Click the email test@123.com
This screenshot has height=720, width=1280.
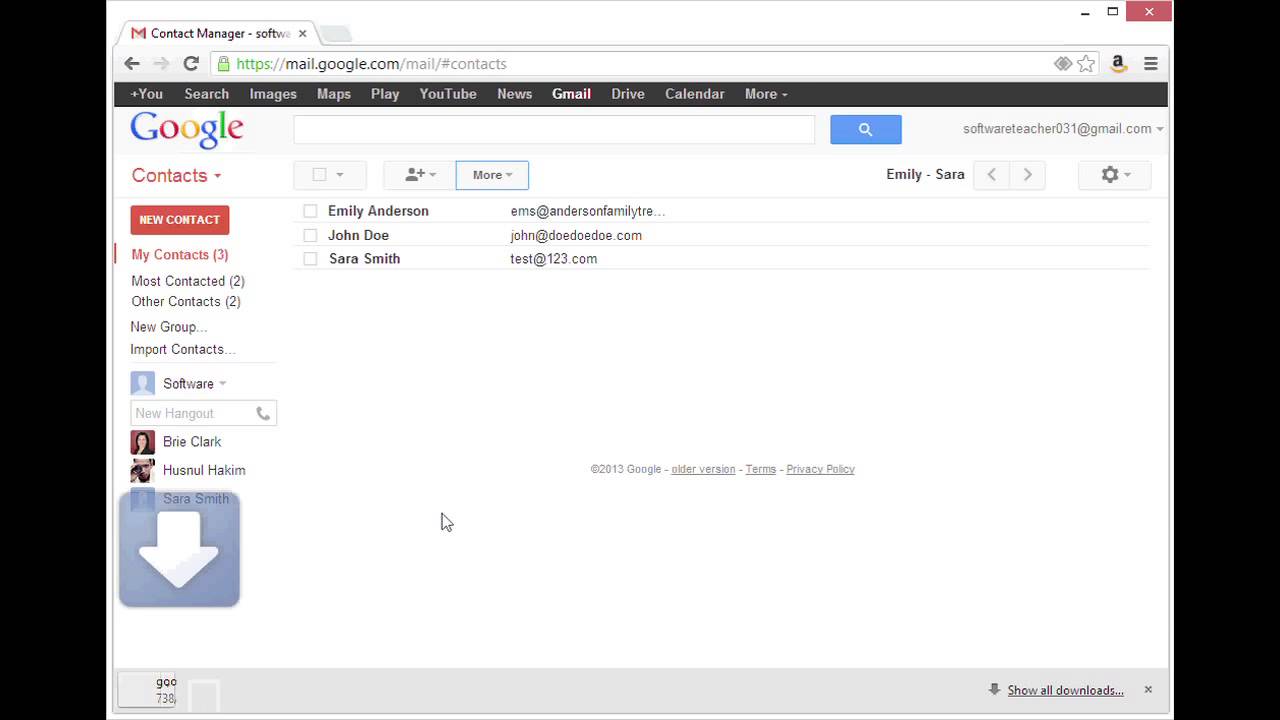click(554, 258)
